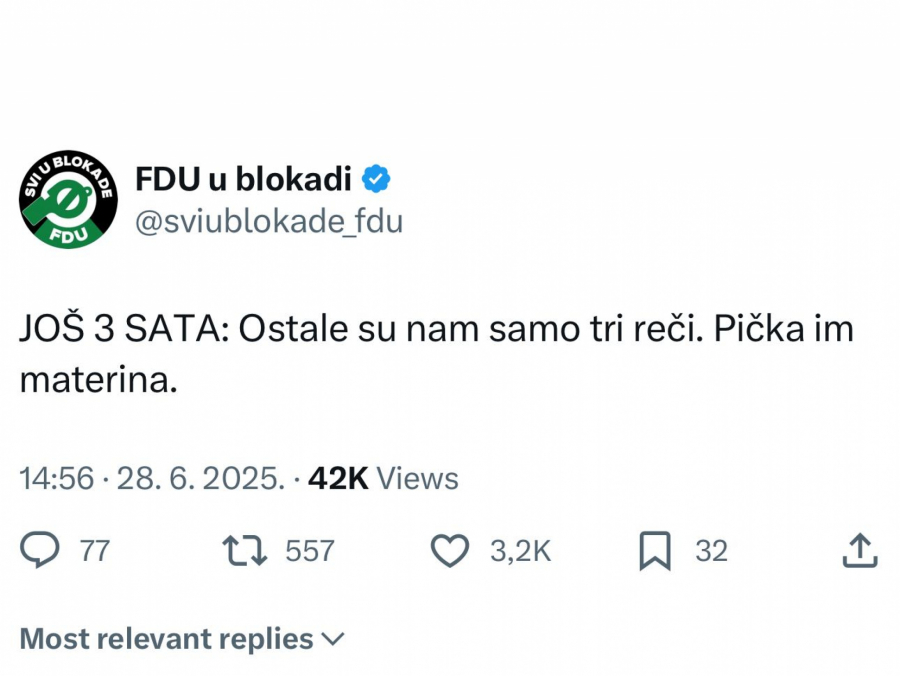
Task: Click the like count 3,2K
Action: click(x=520, y=549)
